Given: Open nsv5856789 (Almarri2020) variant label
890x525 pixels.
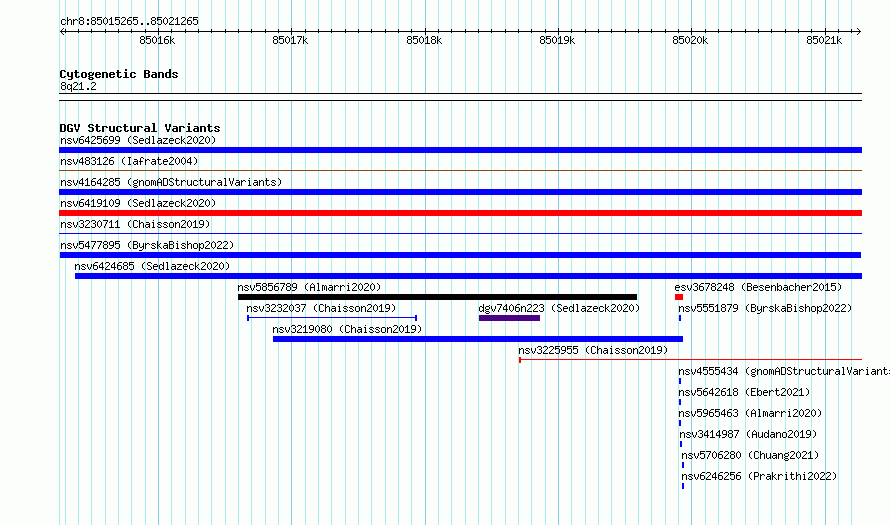Looking at the screenshot, I should (309, 287).
